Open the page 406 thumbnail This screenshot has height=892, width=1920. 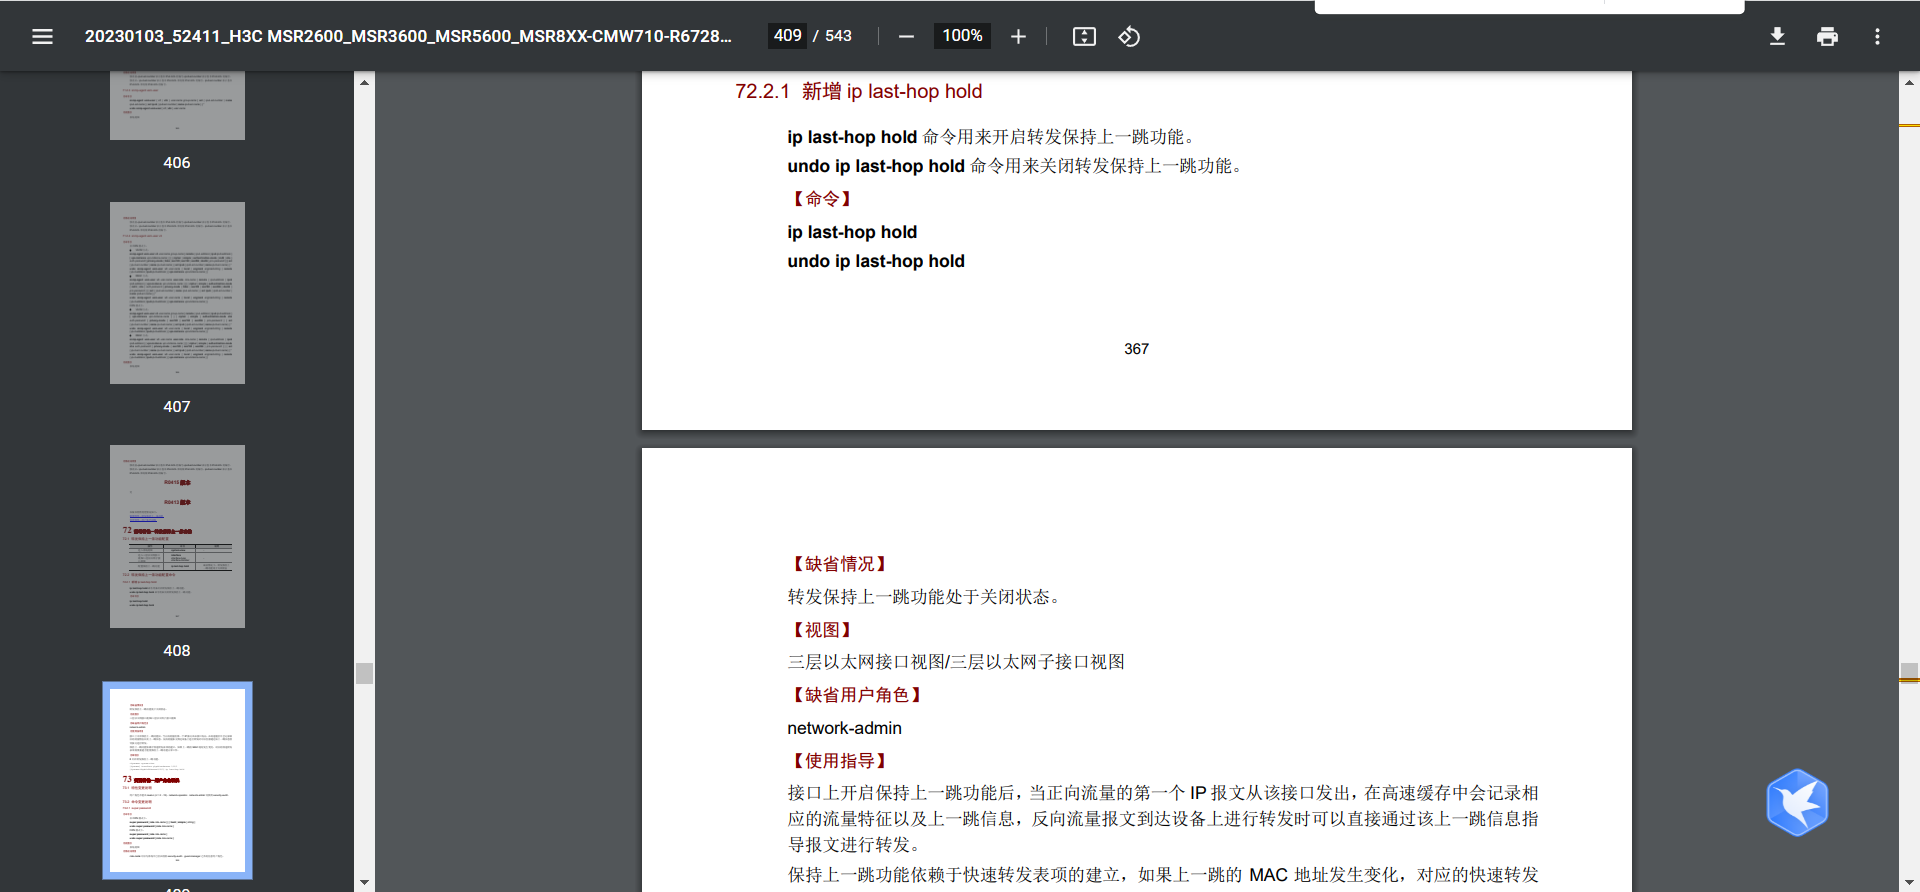tap(177, 105)
